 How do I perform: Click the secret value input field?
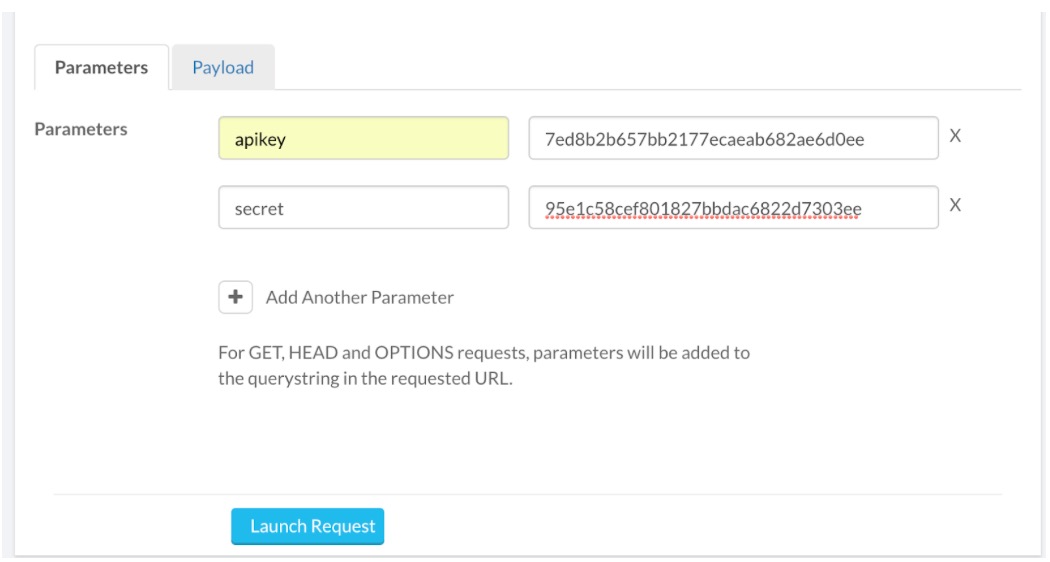tap(733, 209)
